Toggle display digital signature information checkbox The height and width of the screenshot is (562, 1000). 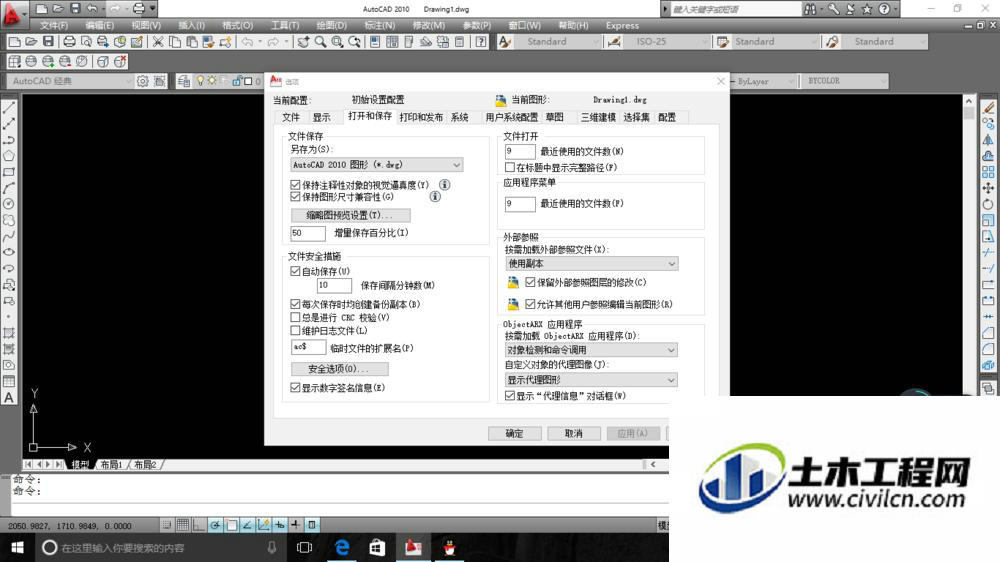[295, 387]
